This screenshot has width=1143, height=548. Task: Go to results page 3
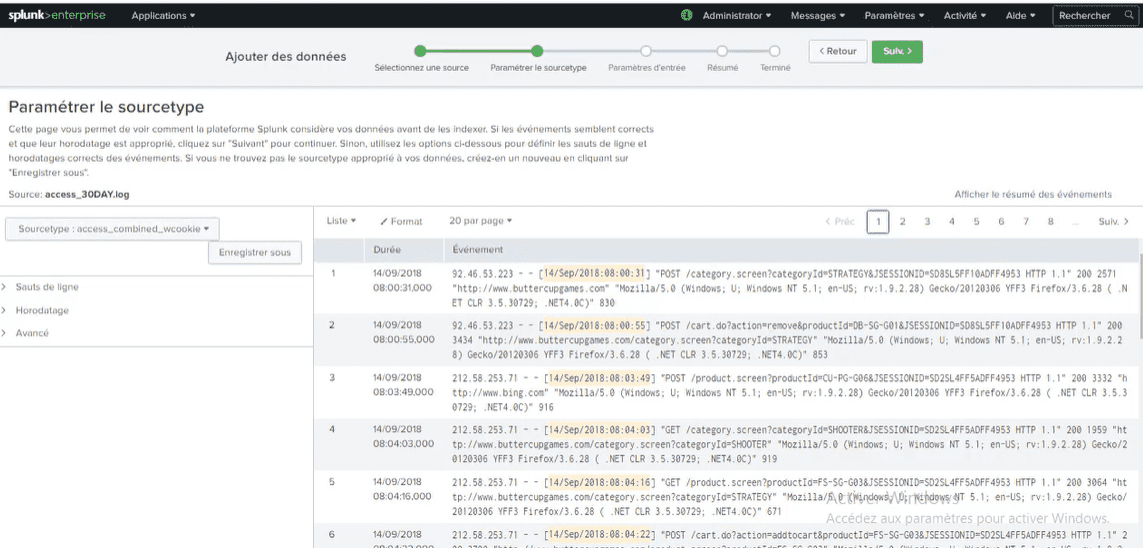(x=927, y=222)
